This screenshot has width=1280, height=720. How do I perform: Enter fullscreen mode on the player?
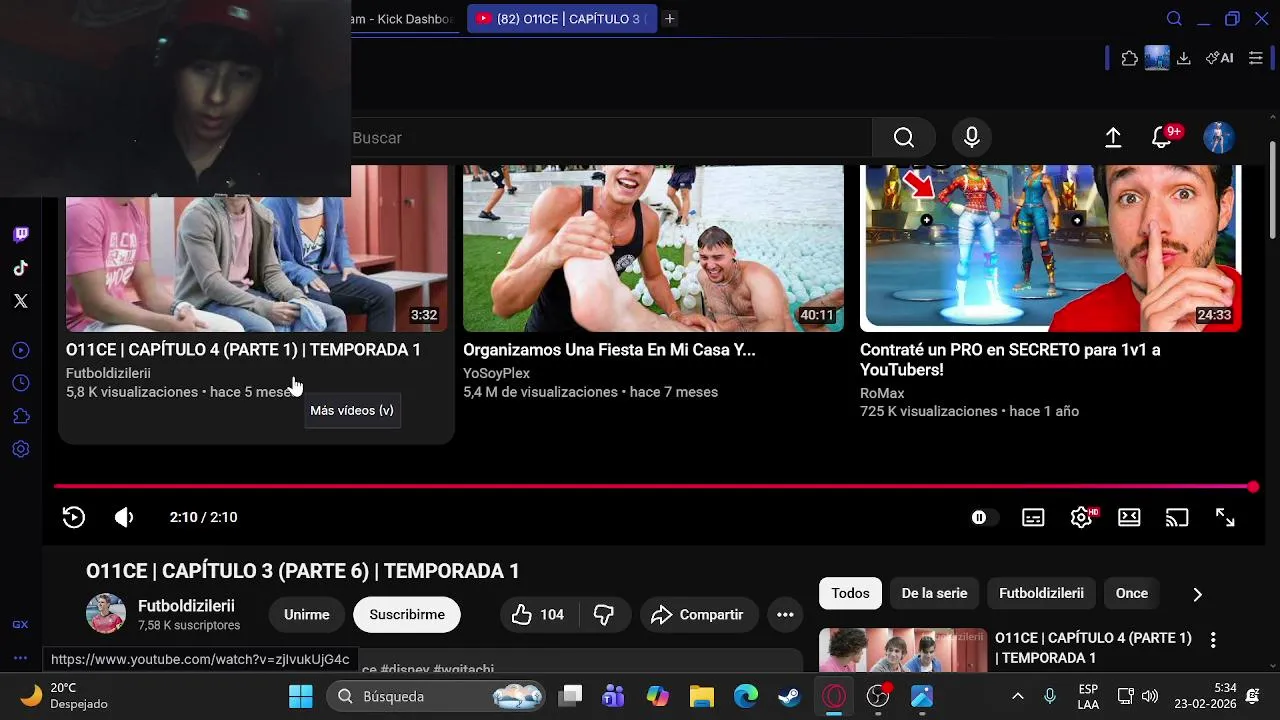pos(1225,517)
